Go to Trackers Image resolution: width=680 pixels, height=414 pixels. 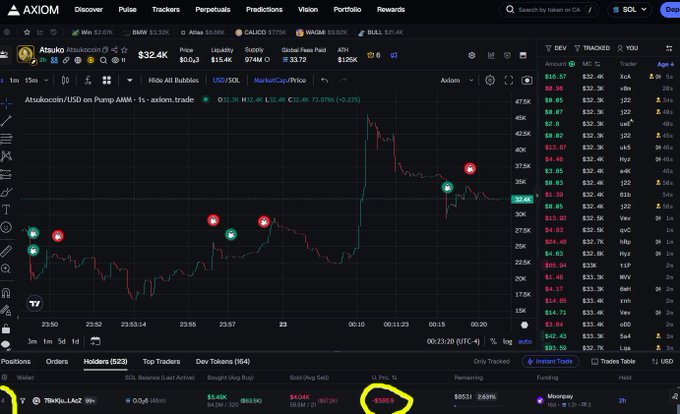click(x=166, y=10)
